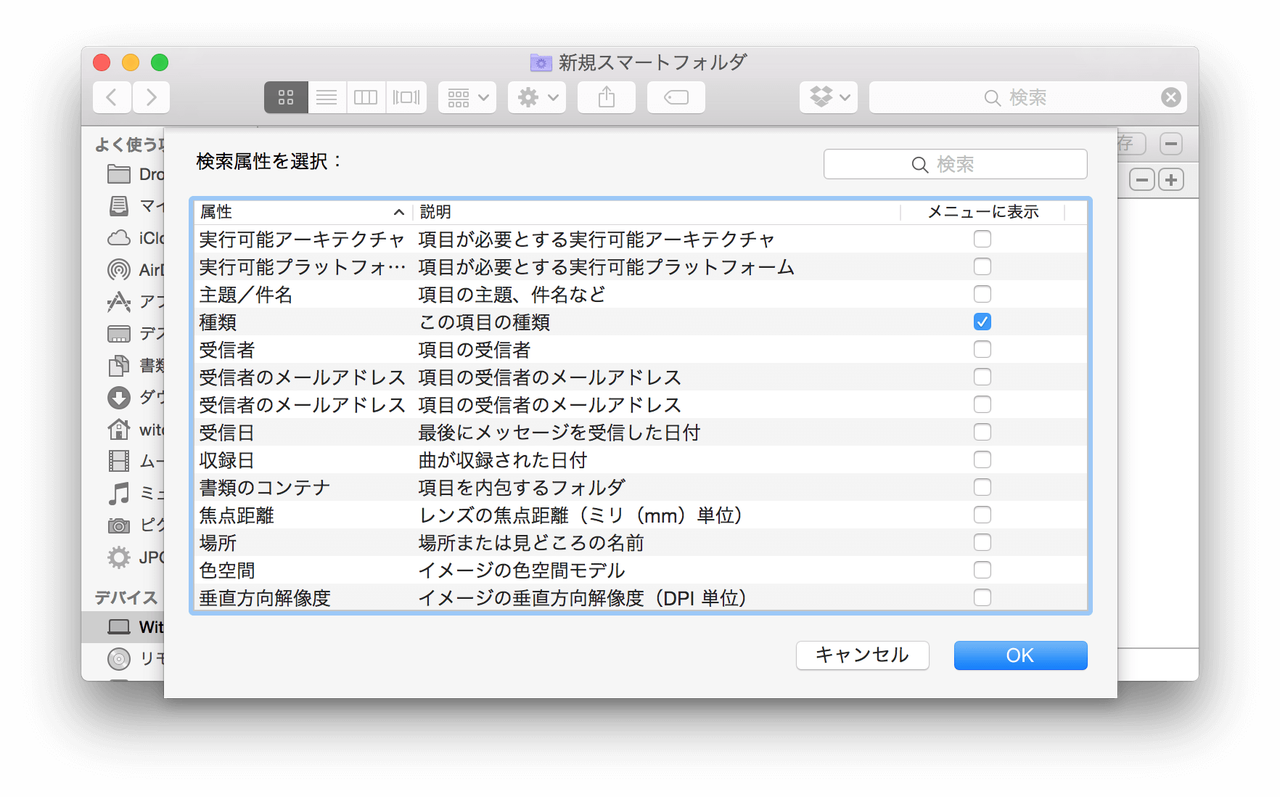The image size is (1280, 797).
Task: Switch Finder to list view
Action: [x=326, y=97]
